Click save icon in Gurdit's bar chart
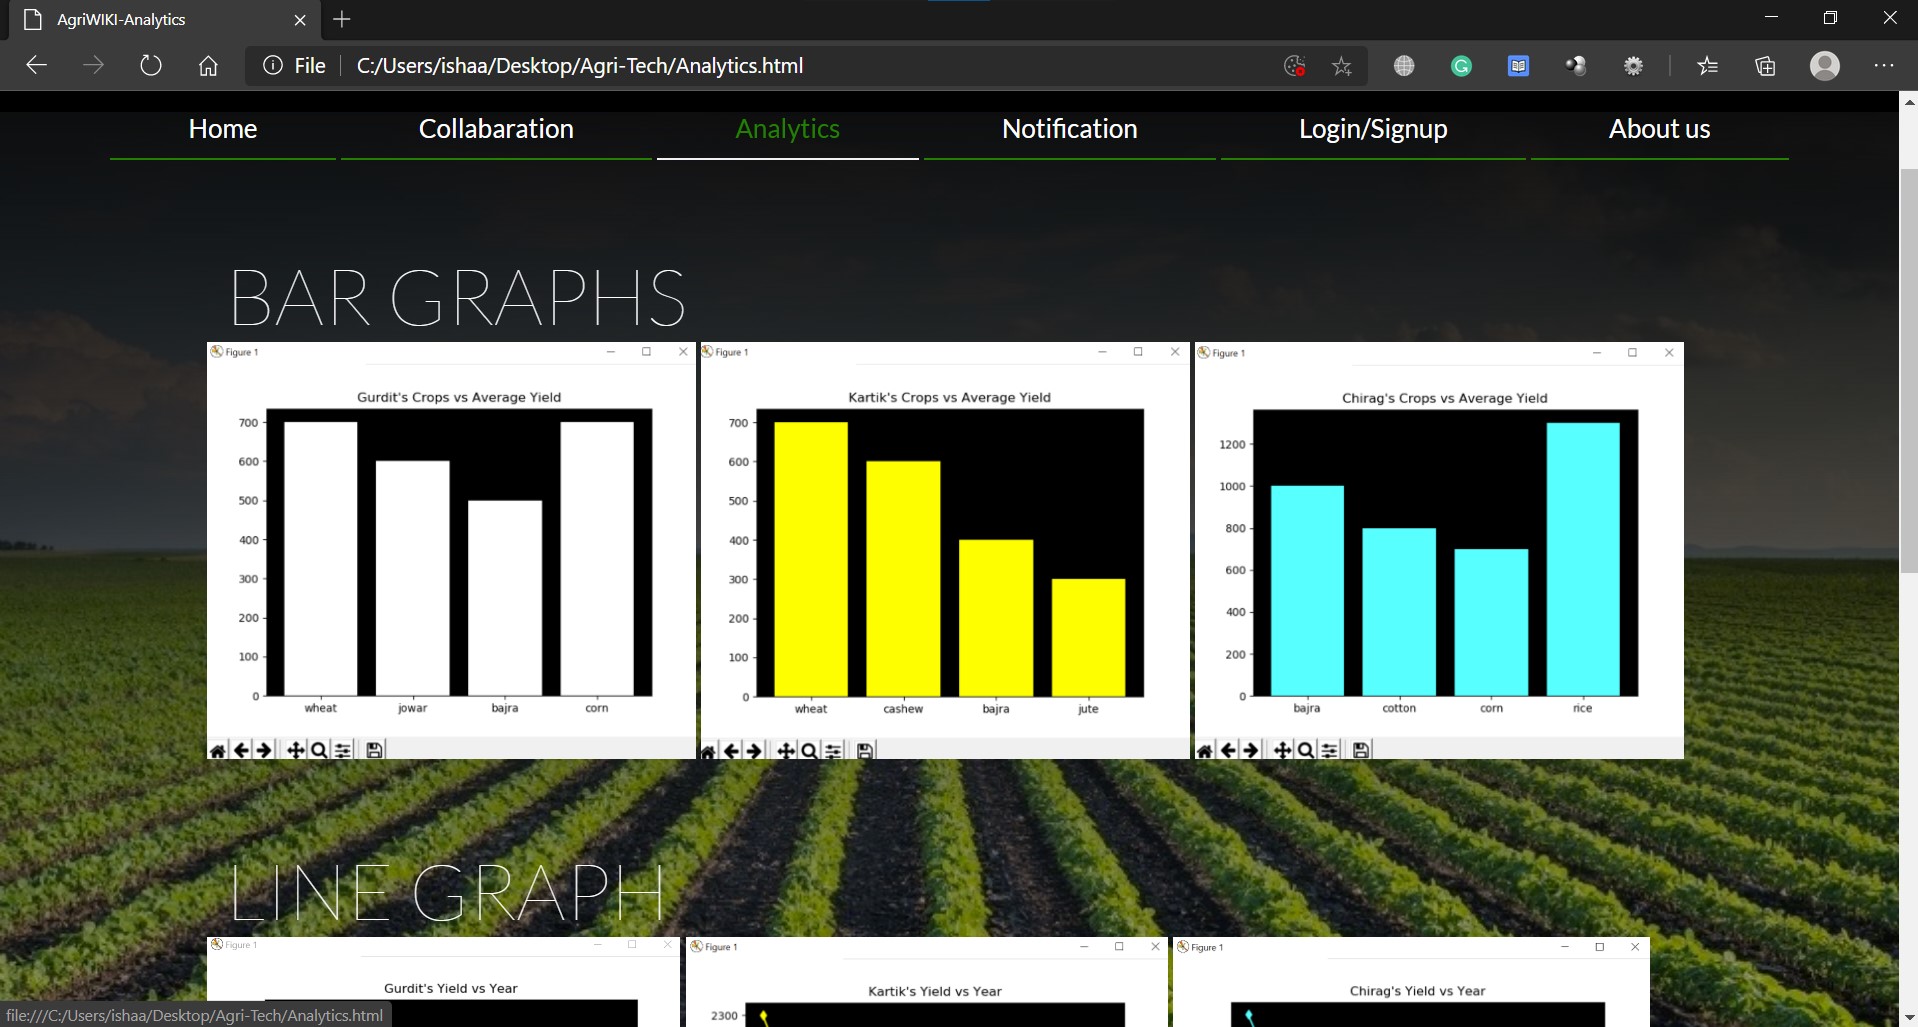Image resolution: width=1918 pixels, height=1027 pixels. point(374,750)
